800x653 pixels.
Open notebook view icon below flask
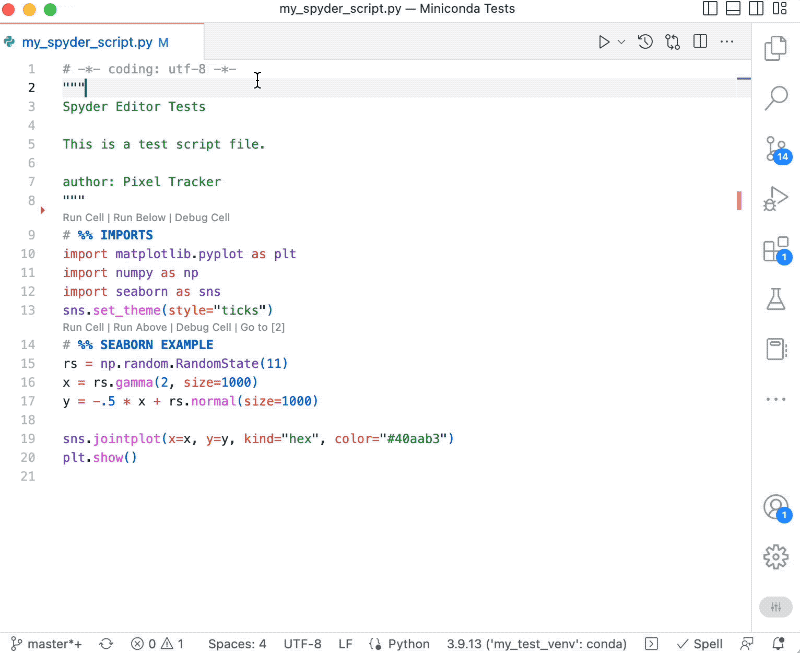click(776, 349)
